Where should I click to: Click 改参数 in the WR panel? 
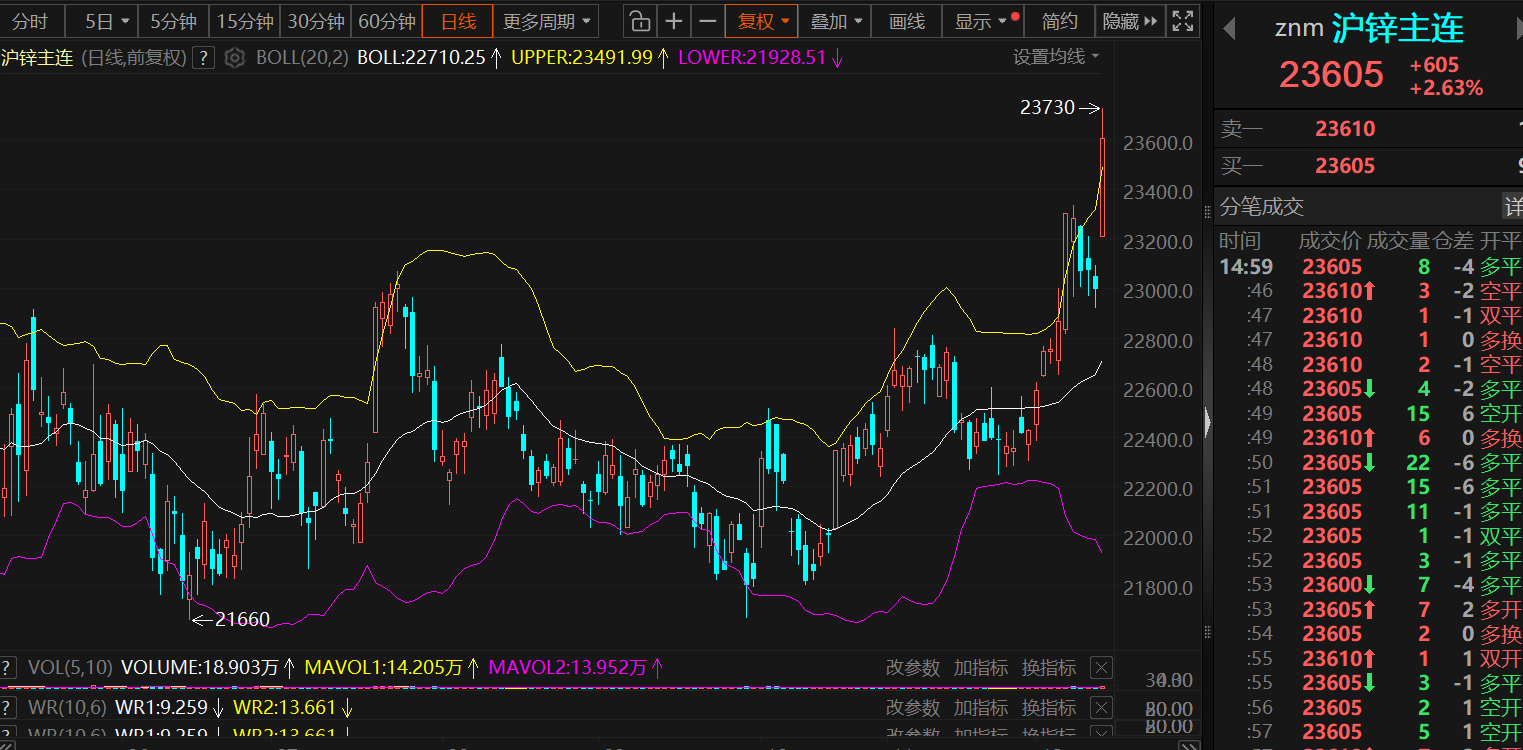click(912, 708)
